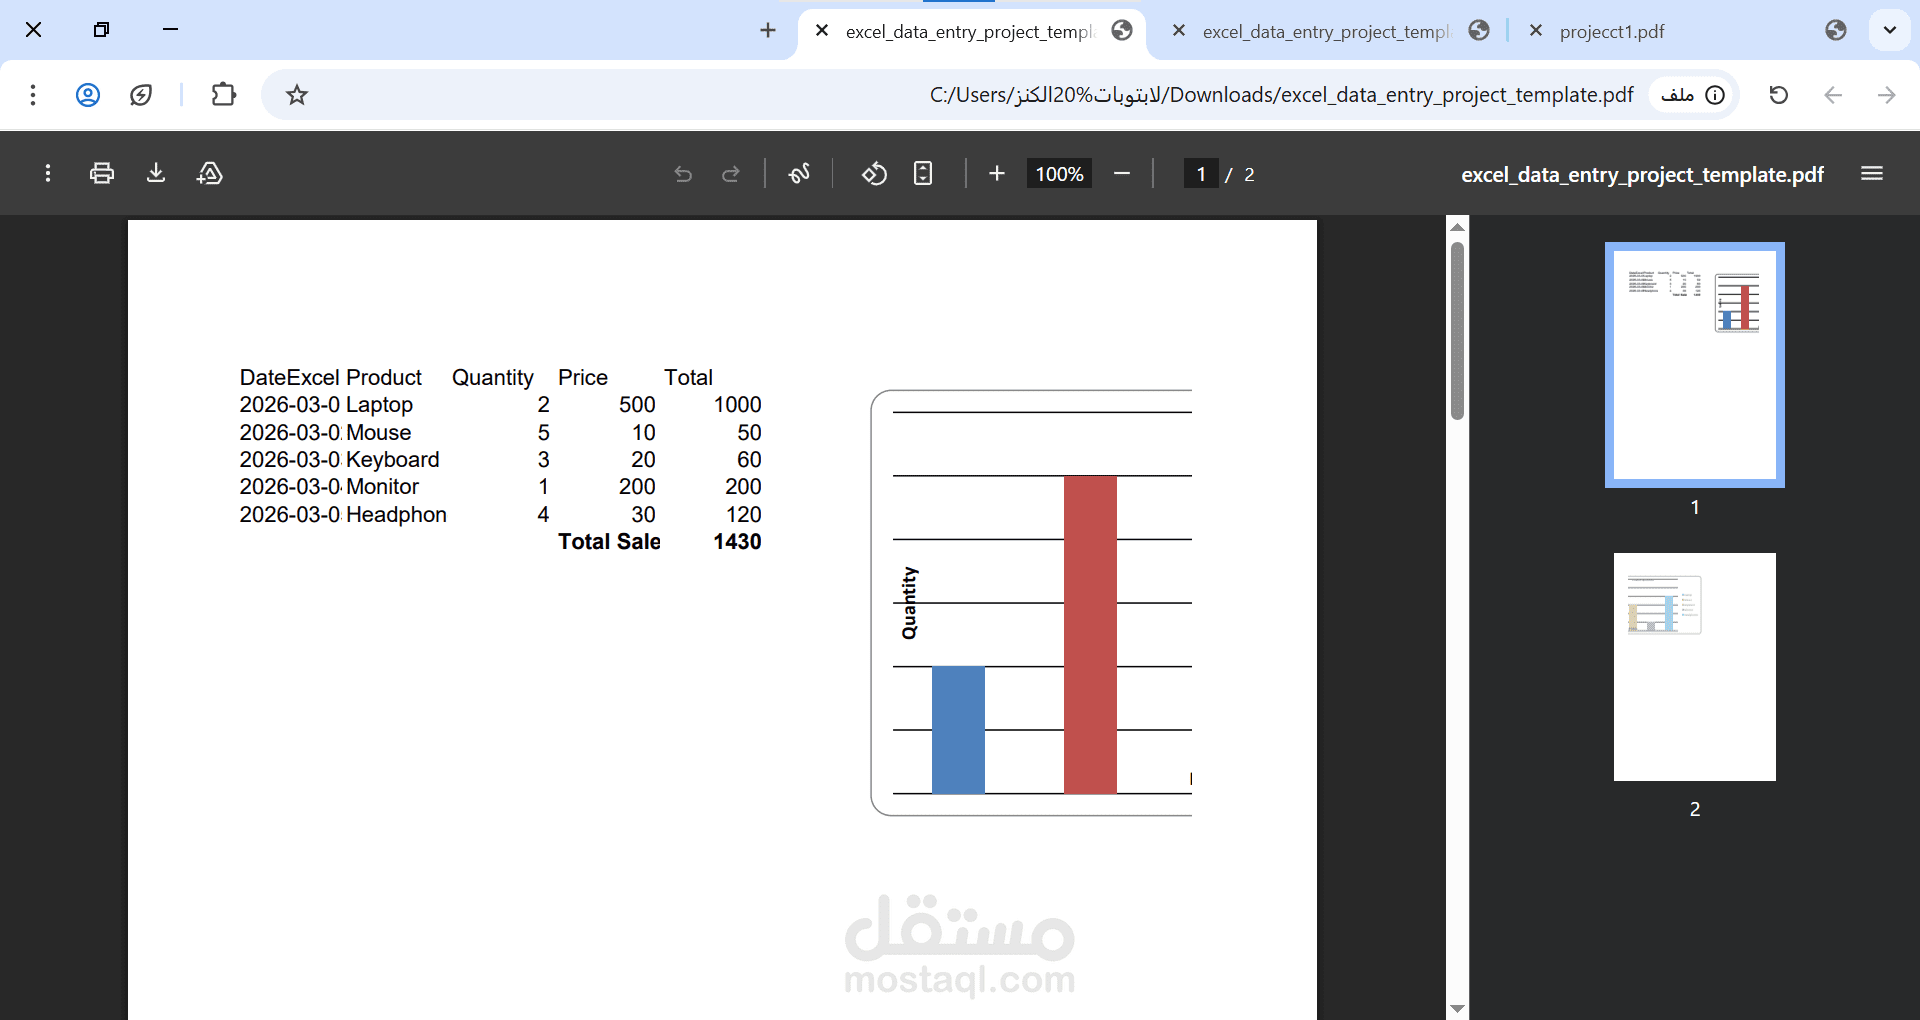Open the extensions puzzle-piece icon
1920x1020 pixels.
[x=223, y=95]
